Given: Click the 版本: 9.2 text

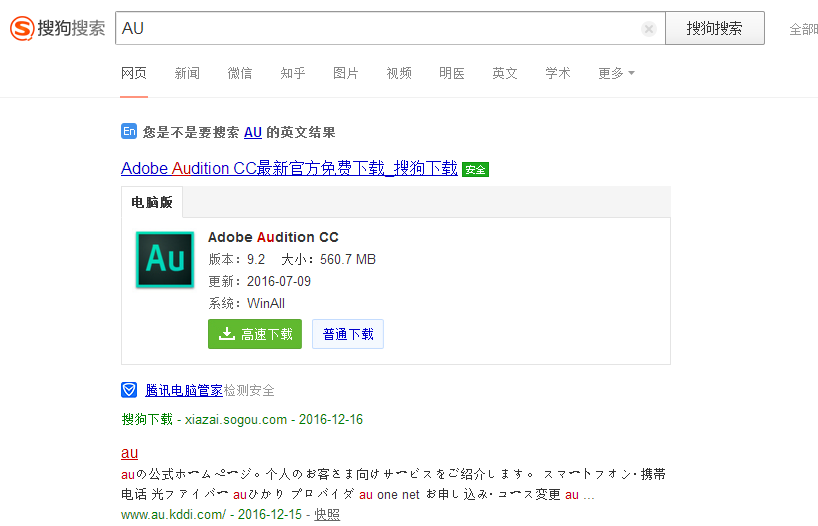Looking at the screenshot, I should 237,259.
